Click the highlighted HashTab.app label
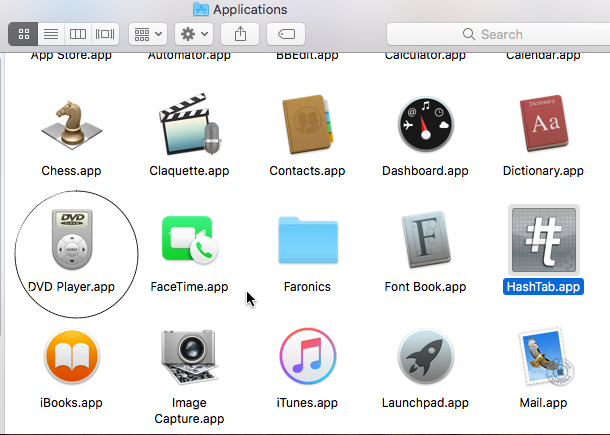 (543, 286)
